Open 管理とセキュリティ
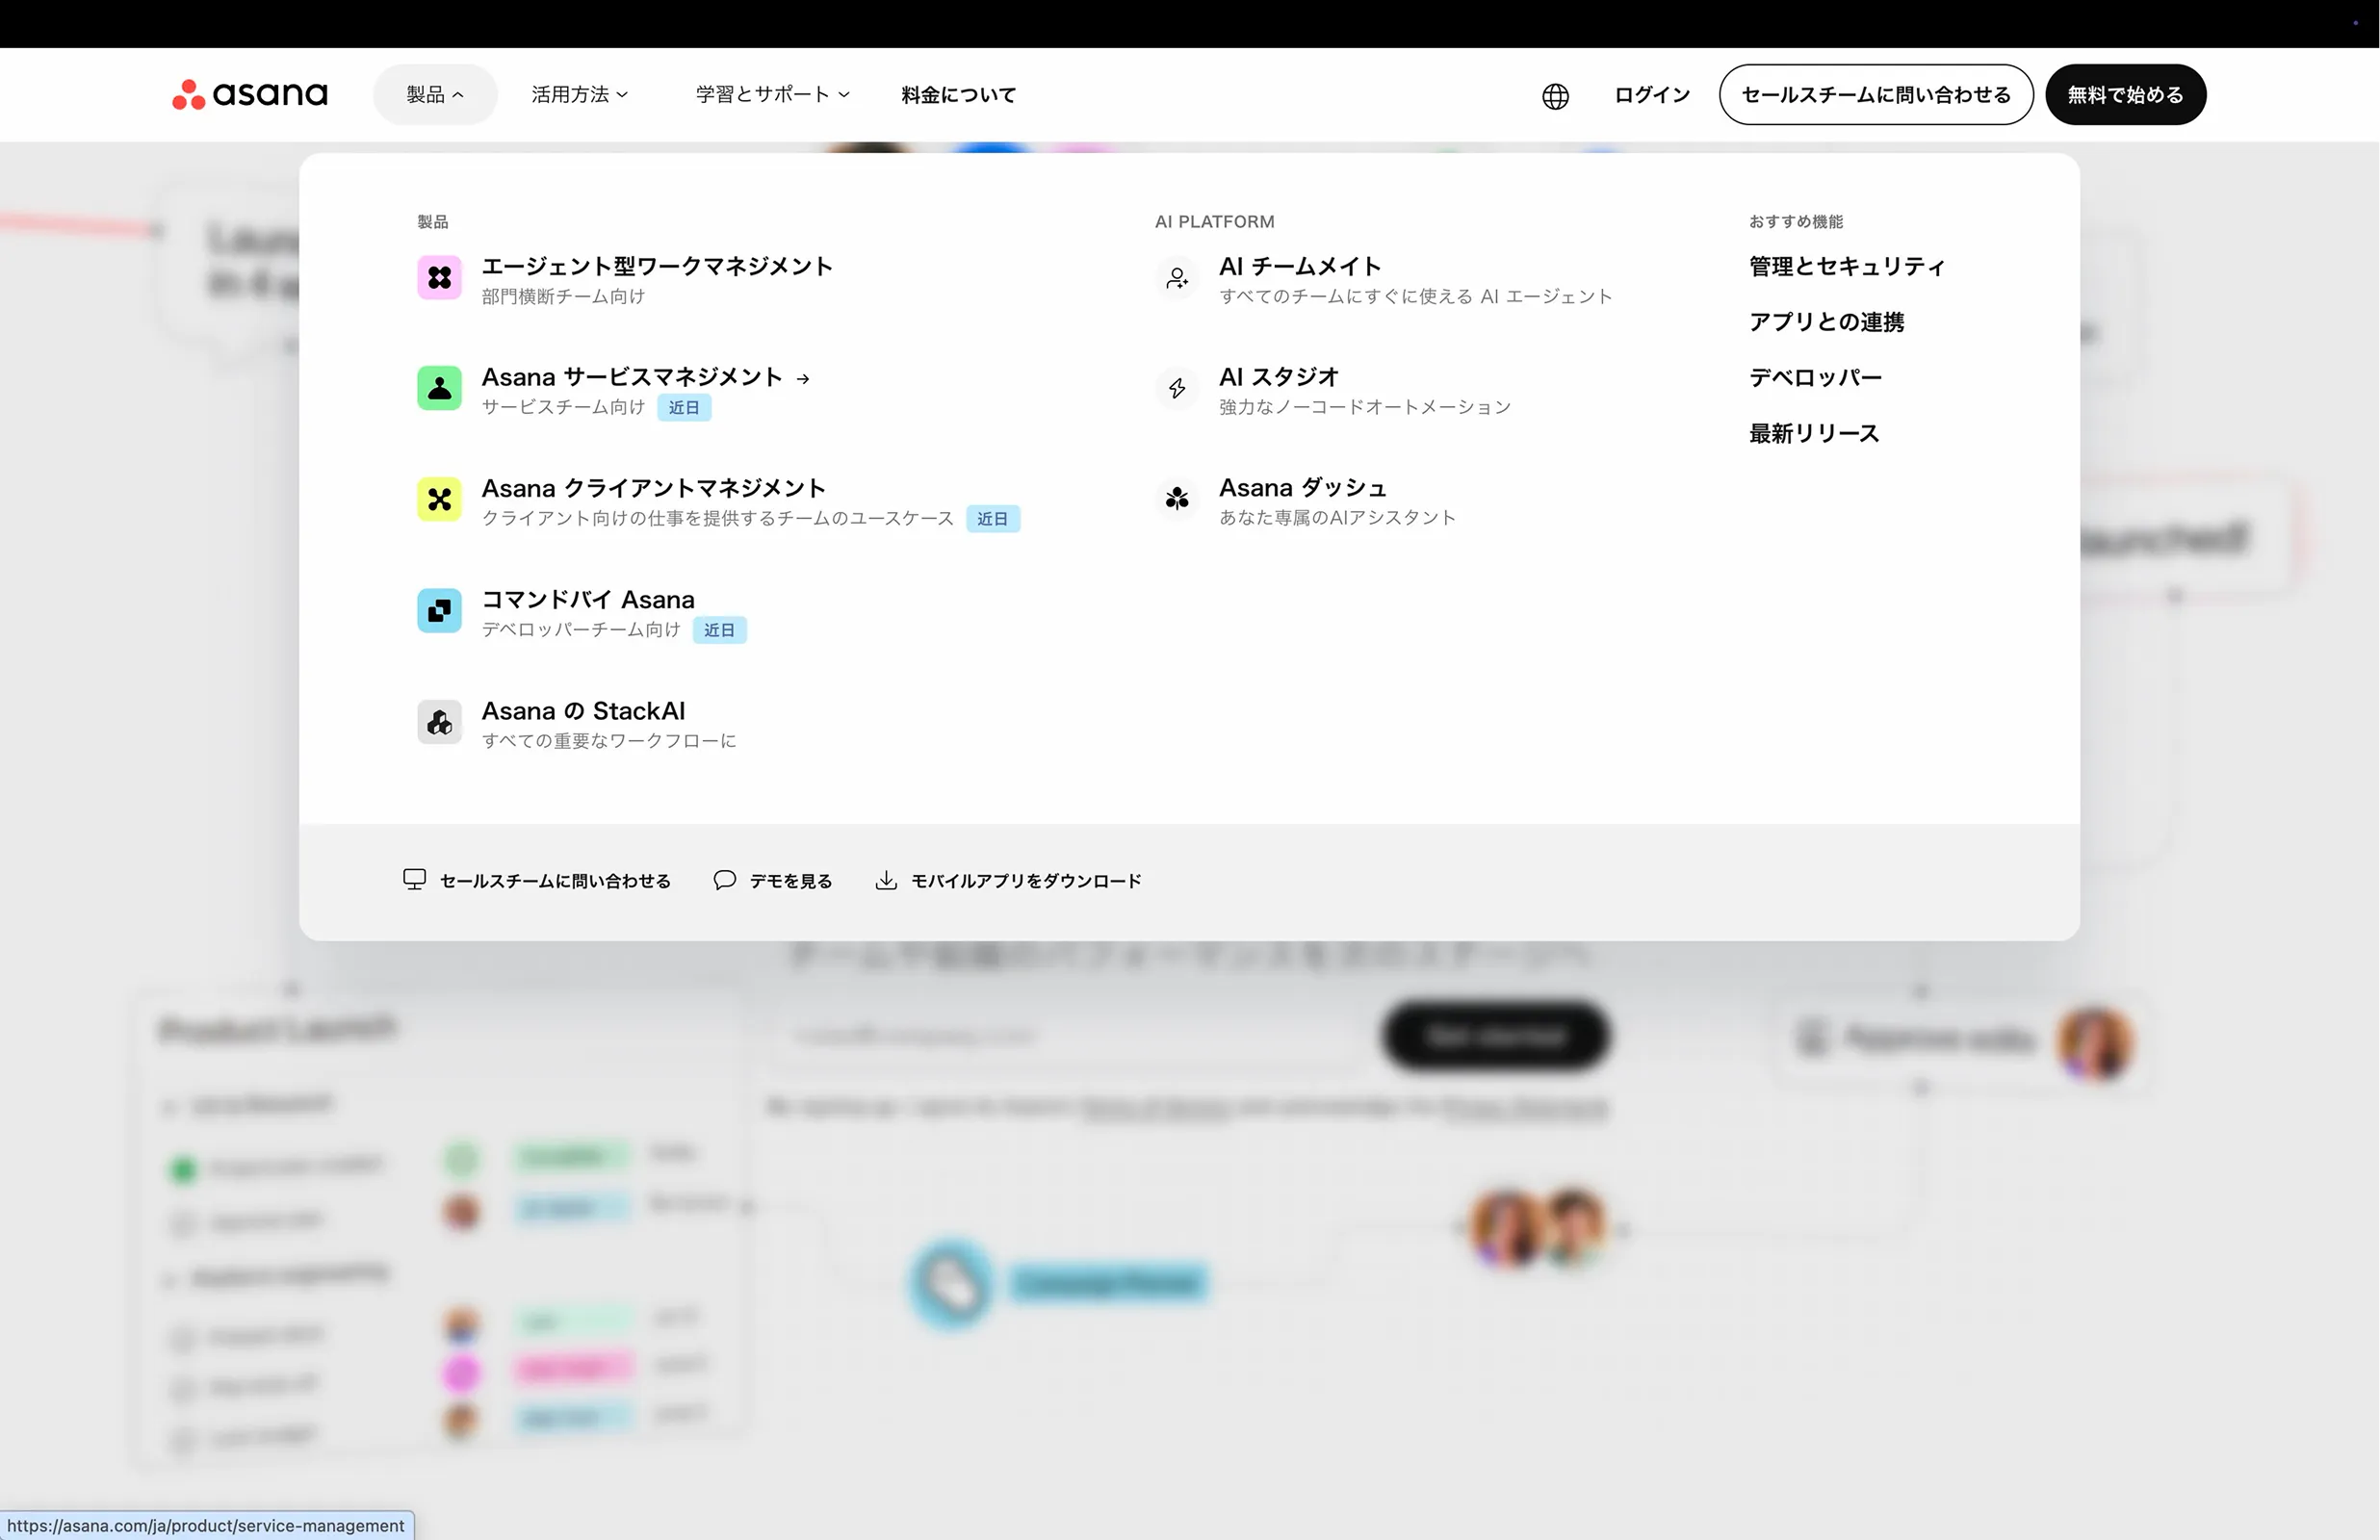 [x=1847, y=267]
